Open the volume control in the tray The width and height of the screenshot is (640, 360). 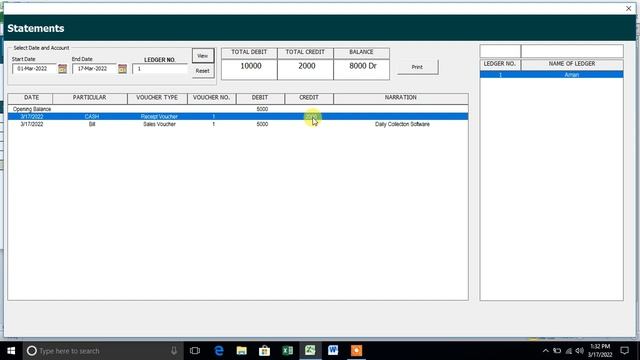pos(580,351)
